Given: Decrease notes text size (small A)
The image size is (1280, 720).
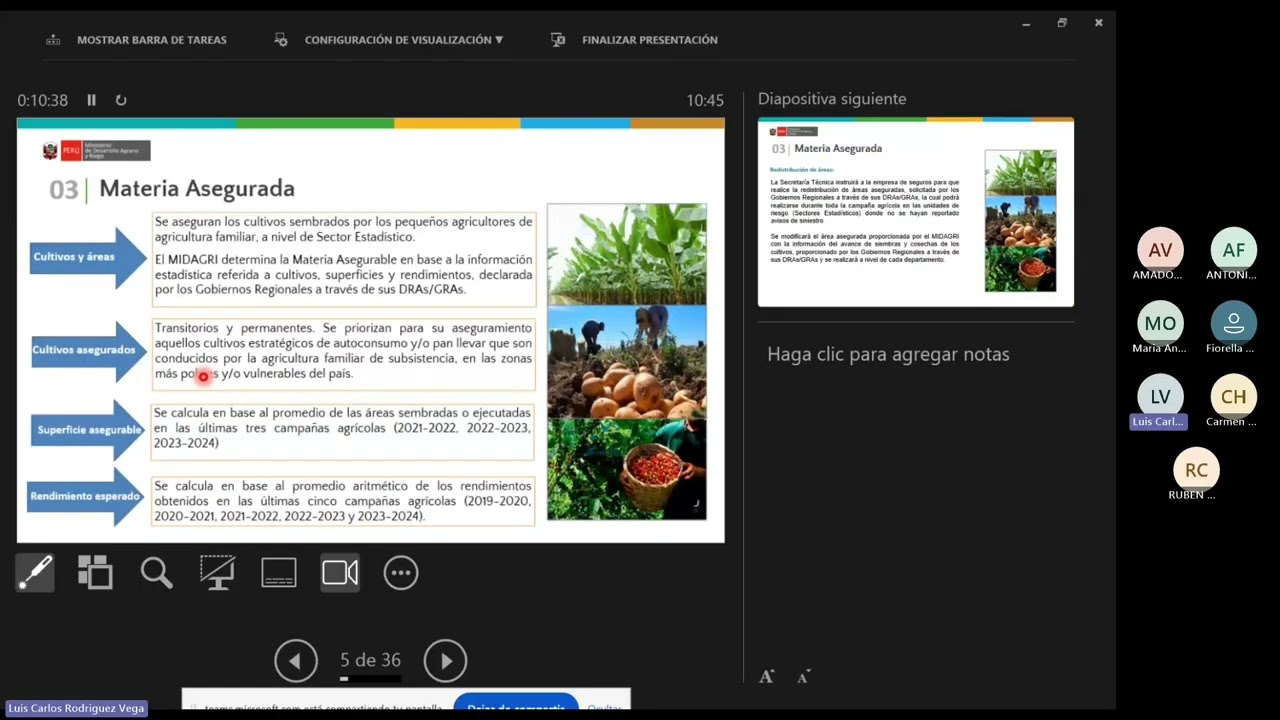Looking at the screenshot, I should click(x=803, y=677).
